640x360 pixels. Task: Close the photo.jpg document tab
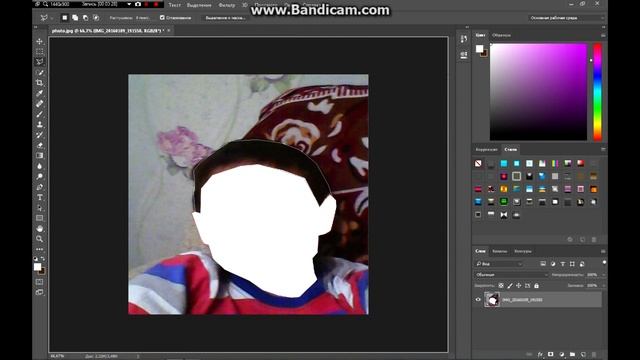coord(169,31)
